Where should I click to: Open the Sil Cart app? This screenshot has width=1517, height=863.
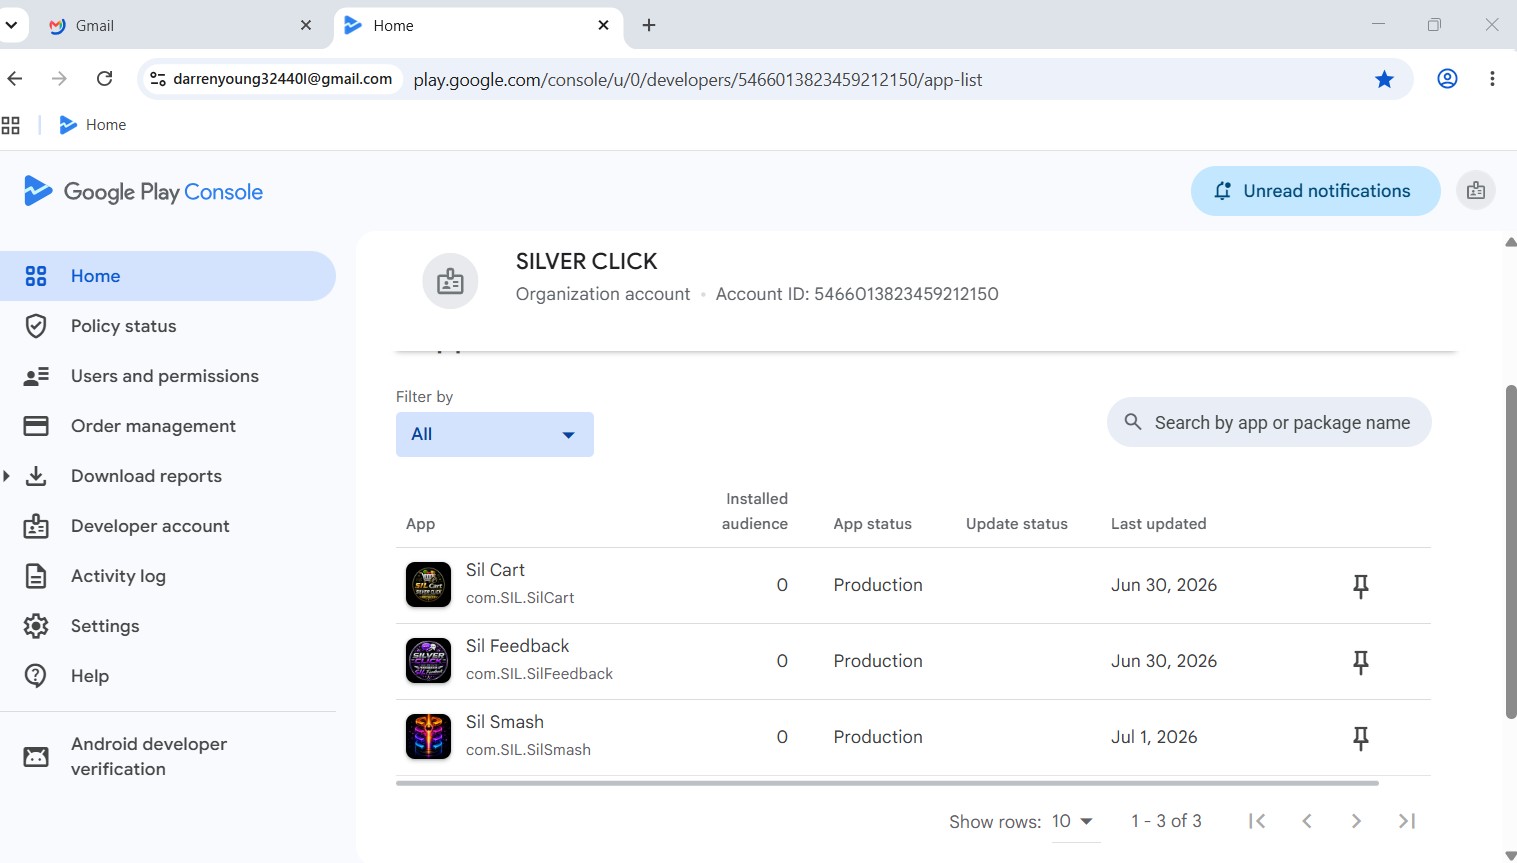coord(495,570)
